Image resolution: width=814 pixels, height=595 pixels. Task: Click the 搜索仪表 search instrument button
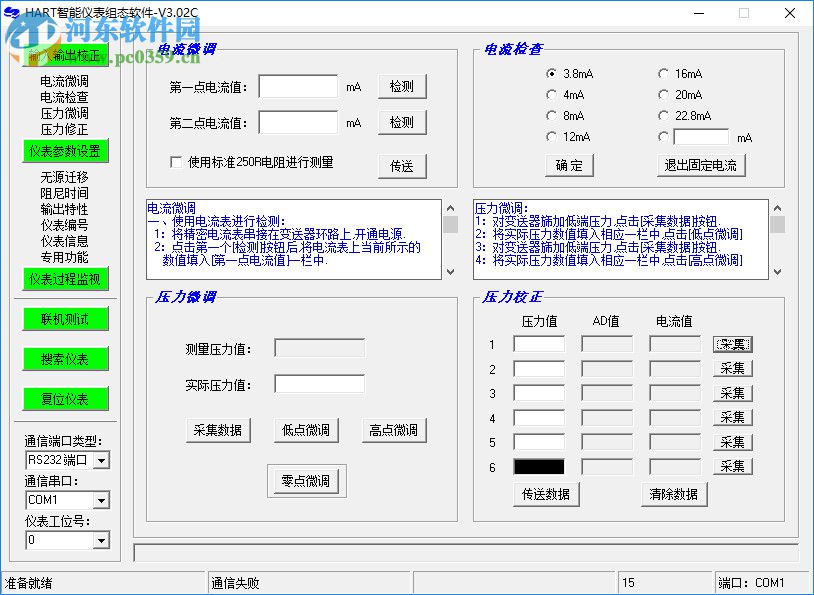64,358
